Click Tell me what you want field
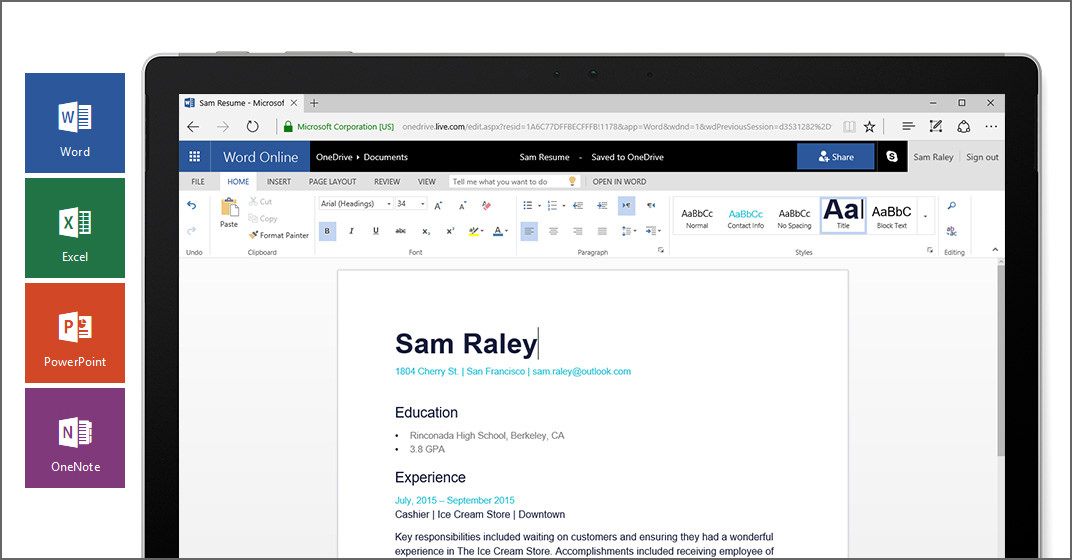The height and width of the screenshot is (560, 1072). 515,182
